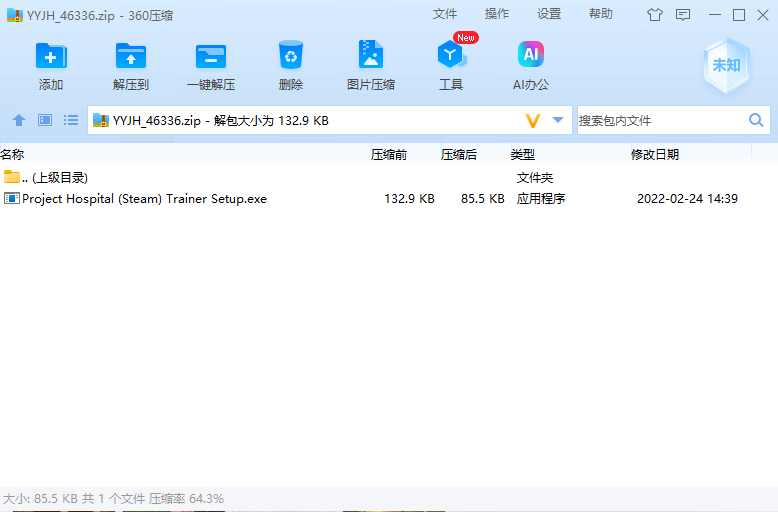Click the 删除 (Delete) trash icon

pos(291,55)
